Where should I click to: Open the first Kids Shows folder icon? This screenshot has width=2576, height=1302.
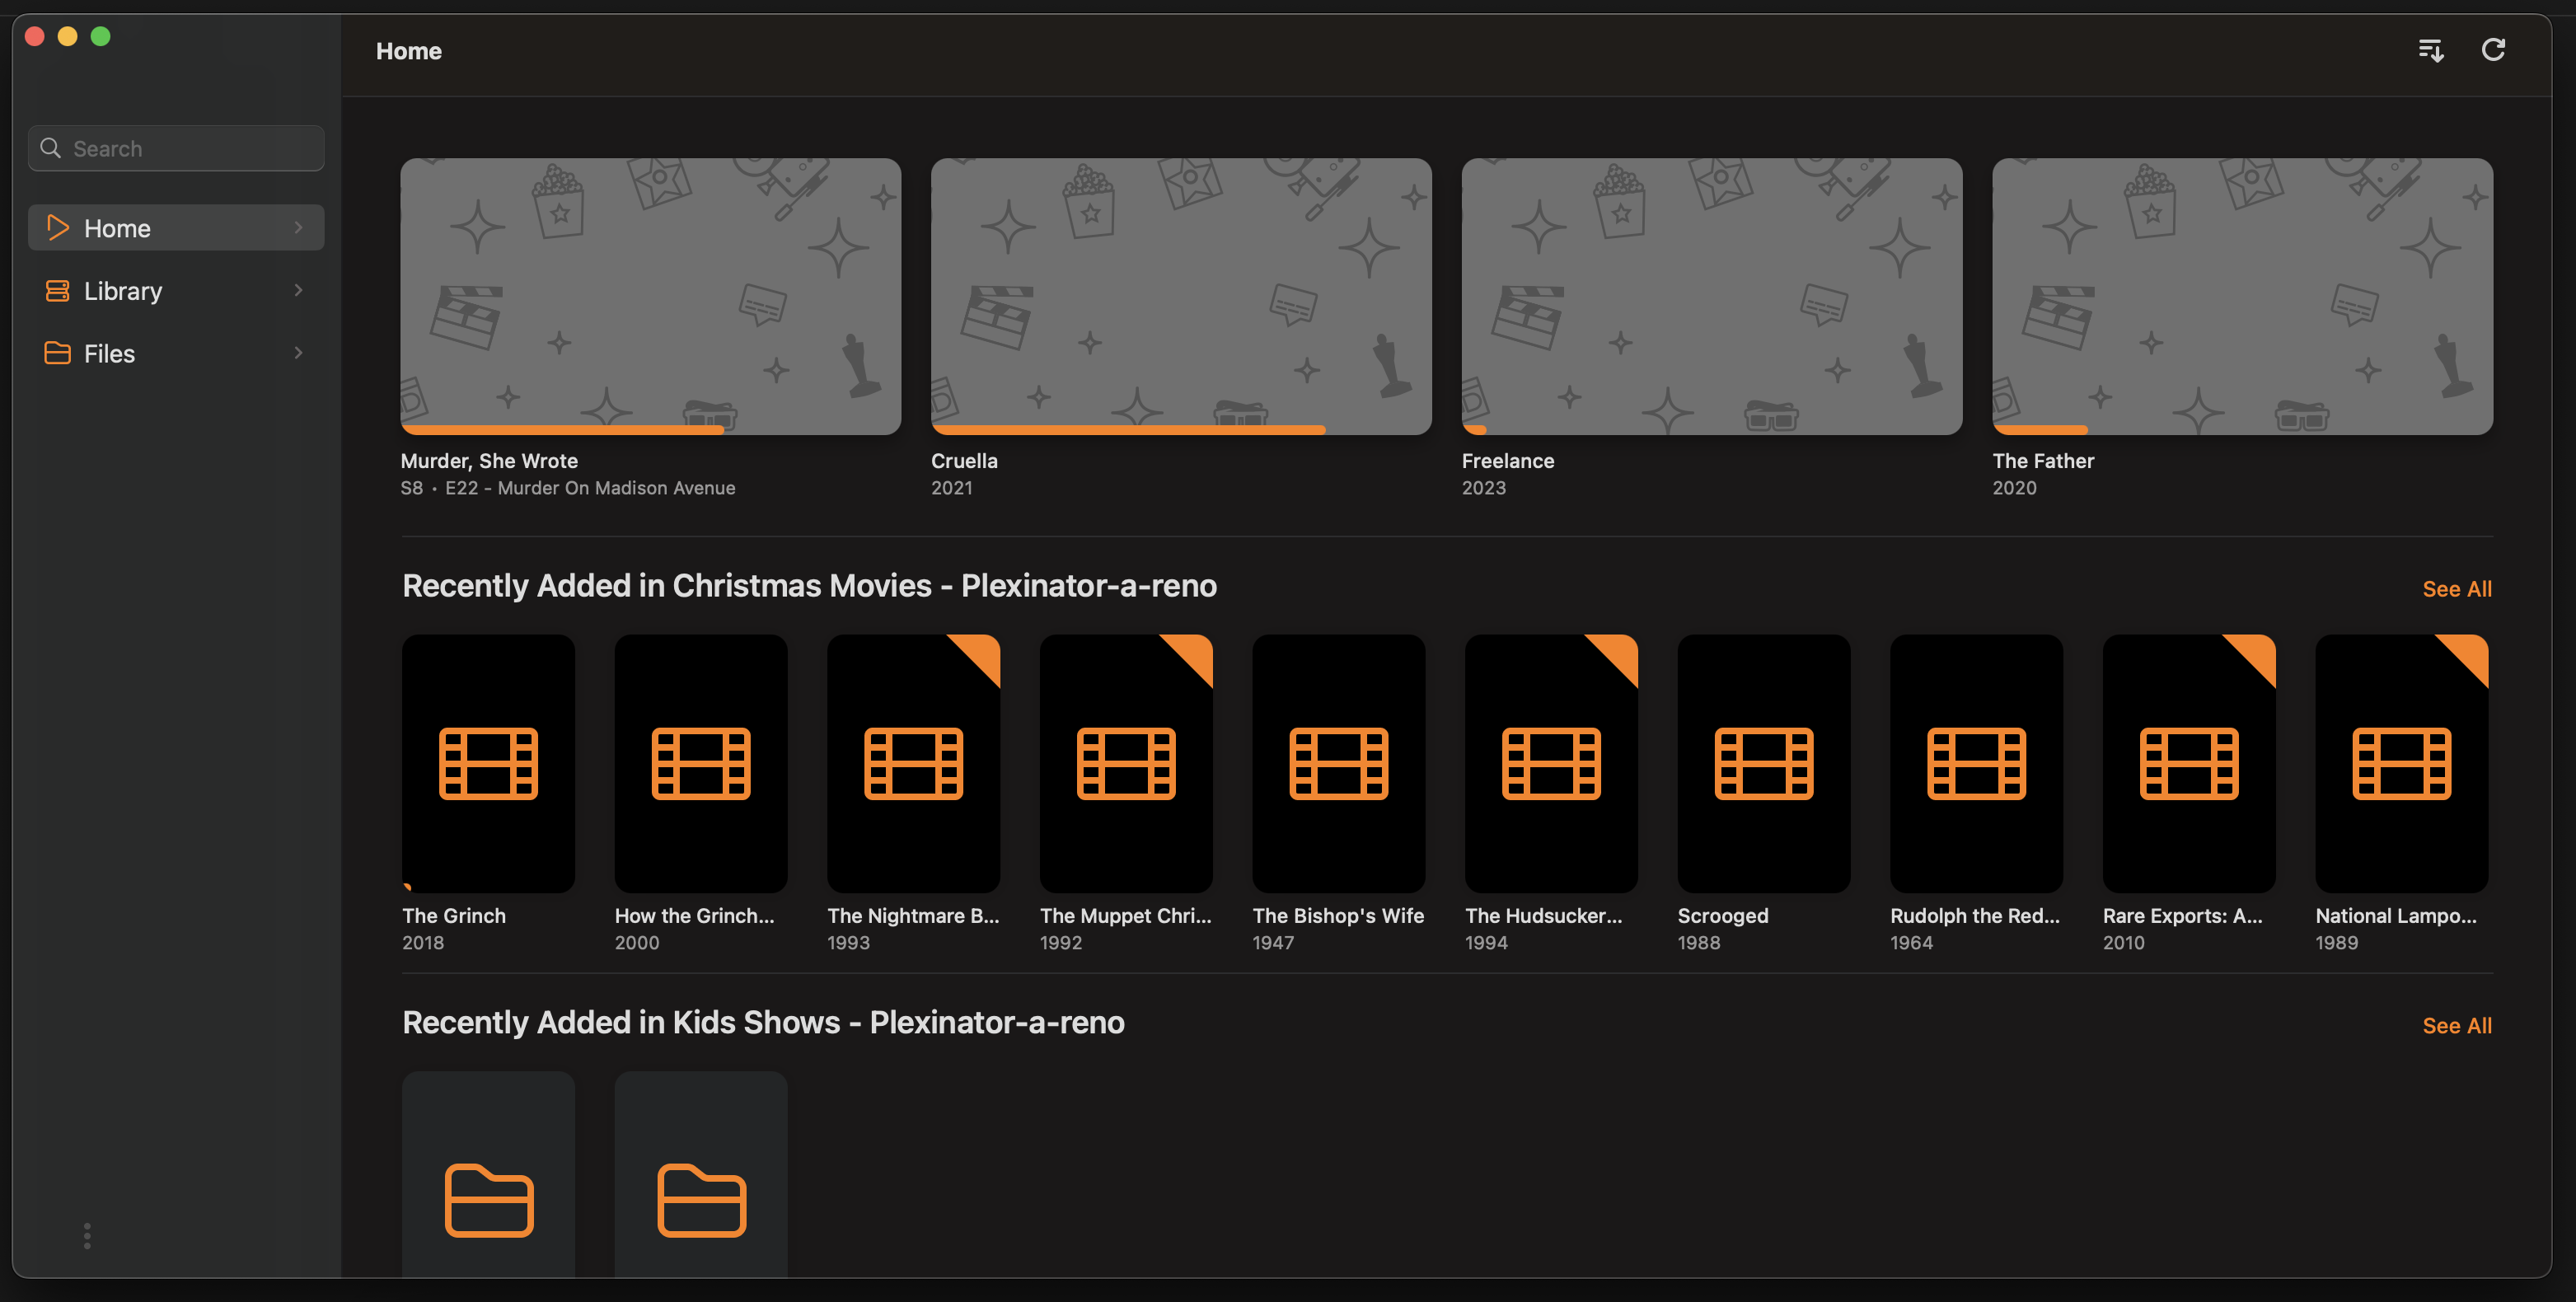click(488, 1199)
